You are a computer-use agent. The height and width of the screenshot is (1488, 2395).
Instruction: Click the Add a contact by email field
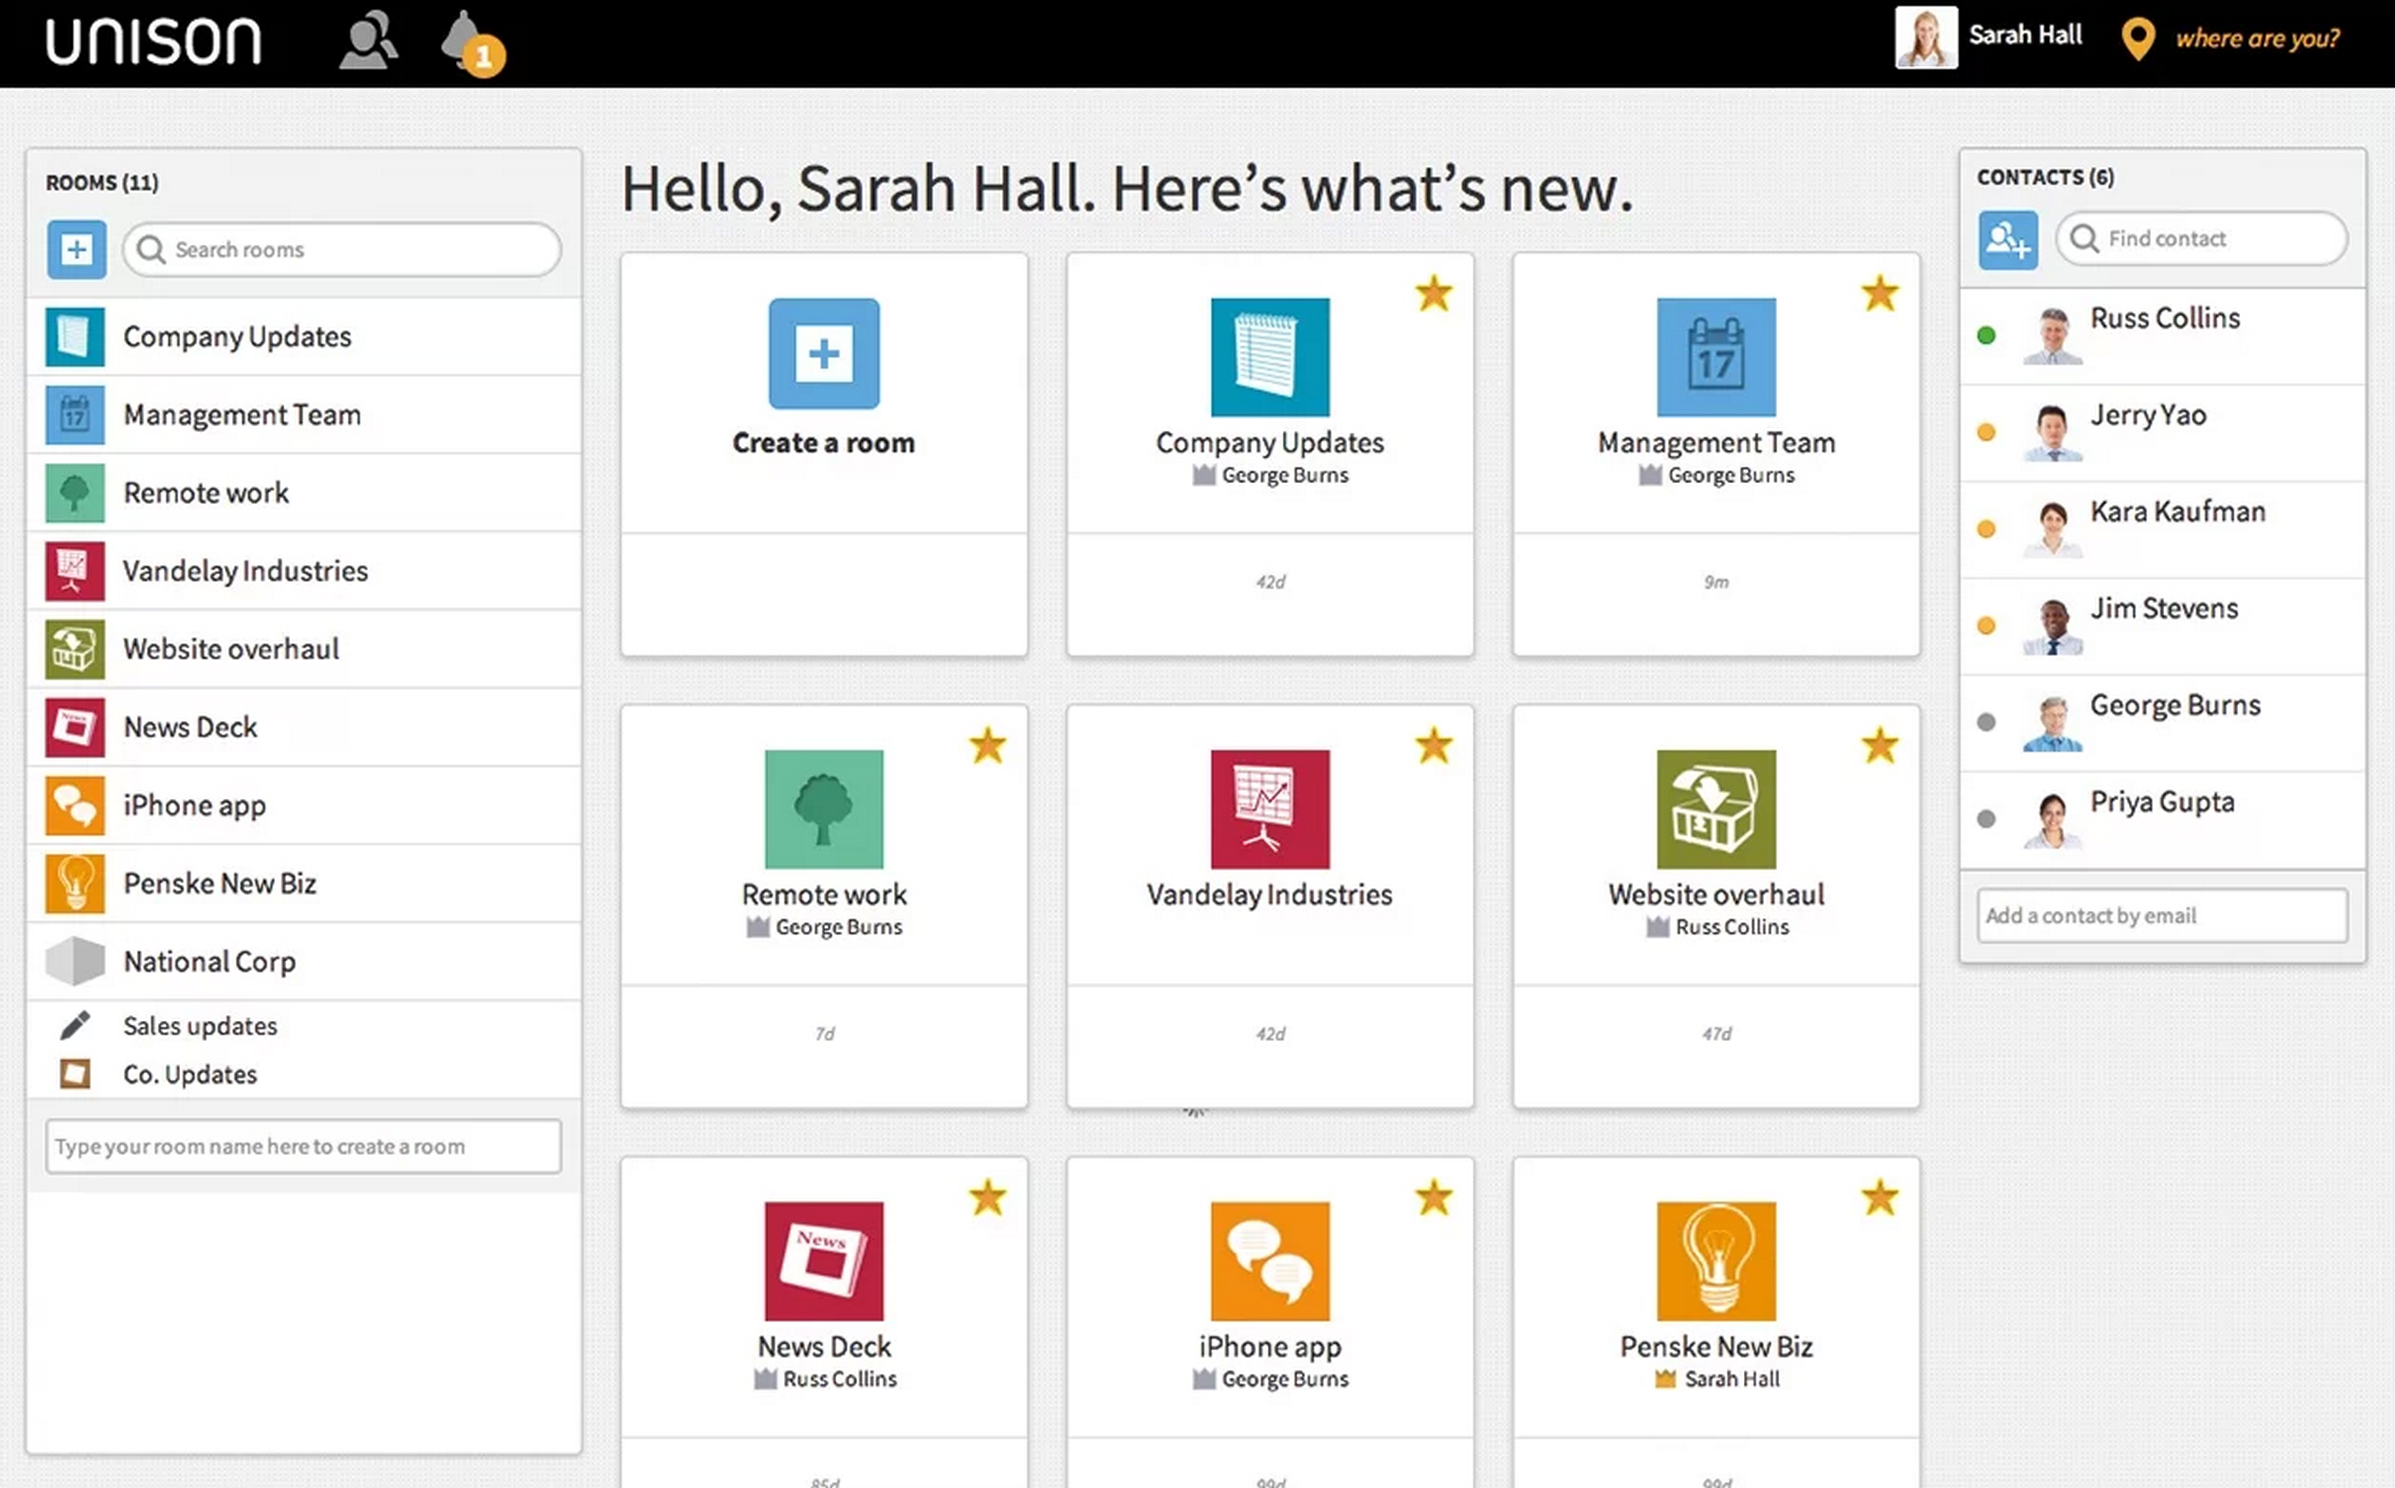2161,915
